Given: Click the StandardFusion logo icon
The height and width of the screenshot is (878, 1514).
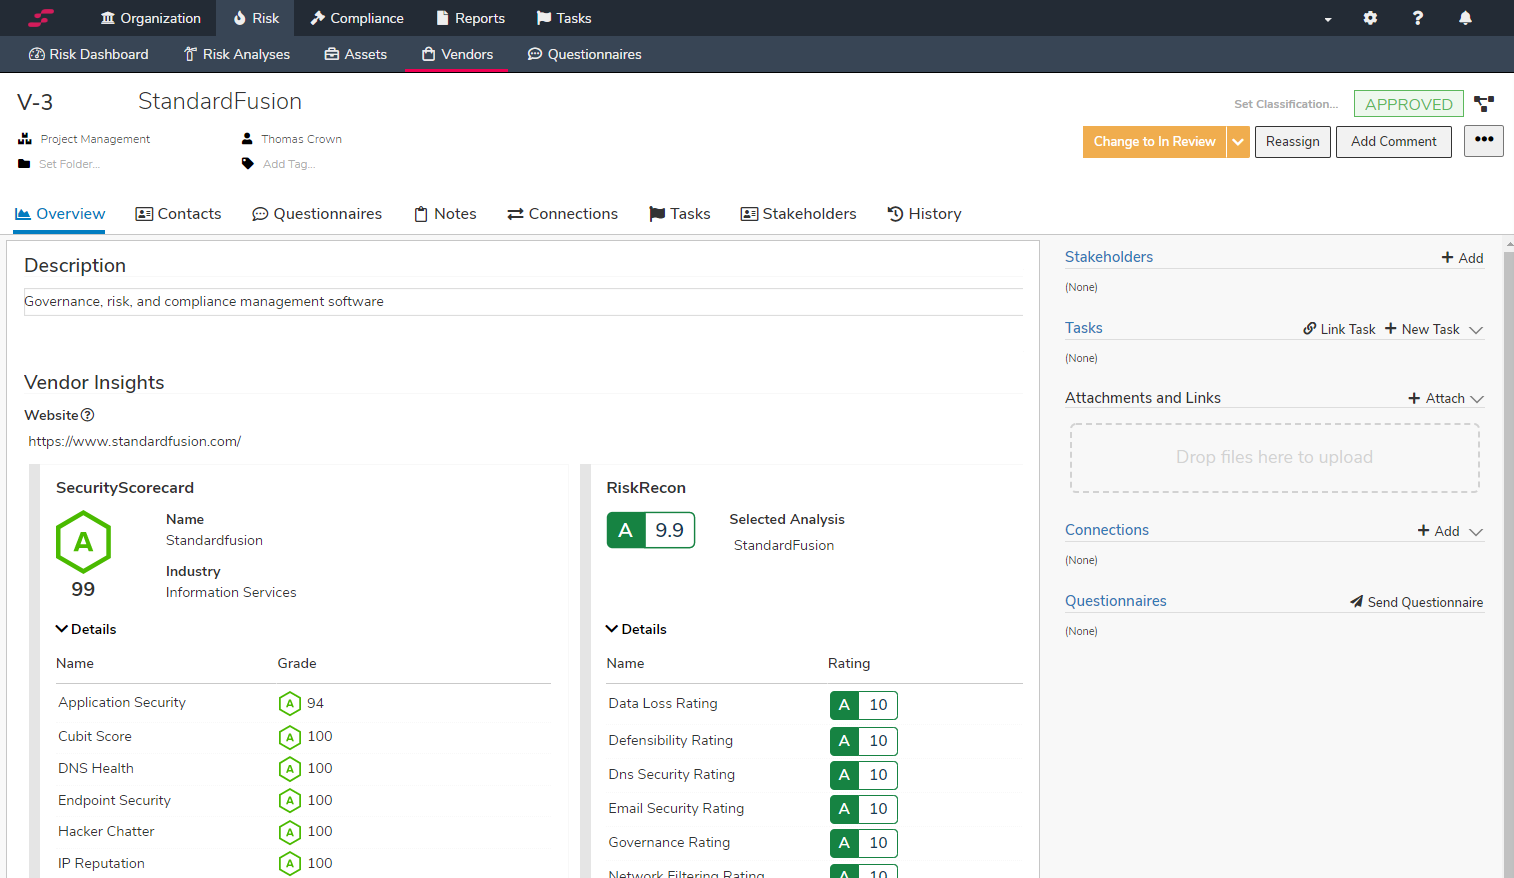Looking at the screenshot, I should click(41, 18).
